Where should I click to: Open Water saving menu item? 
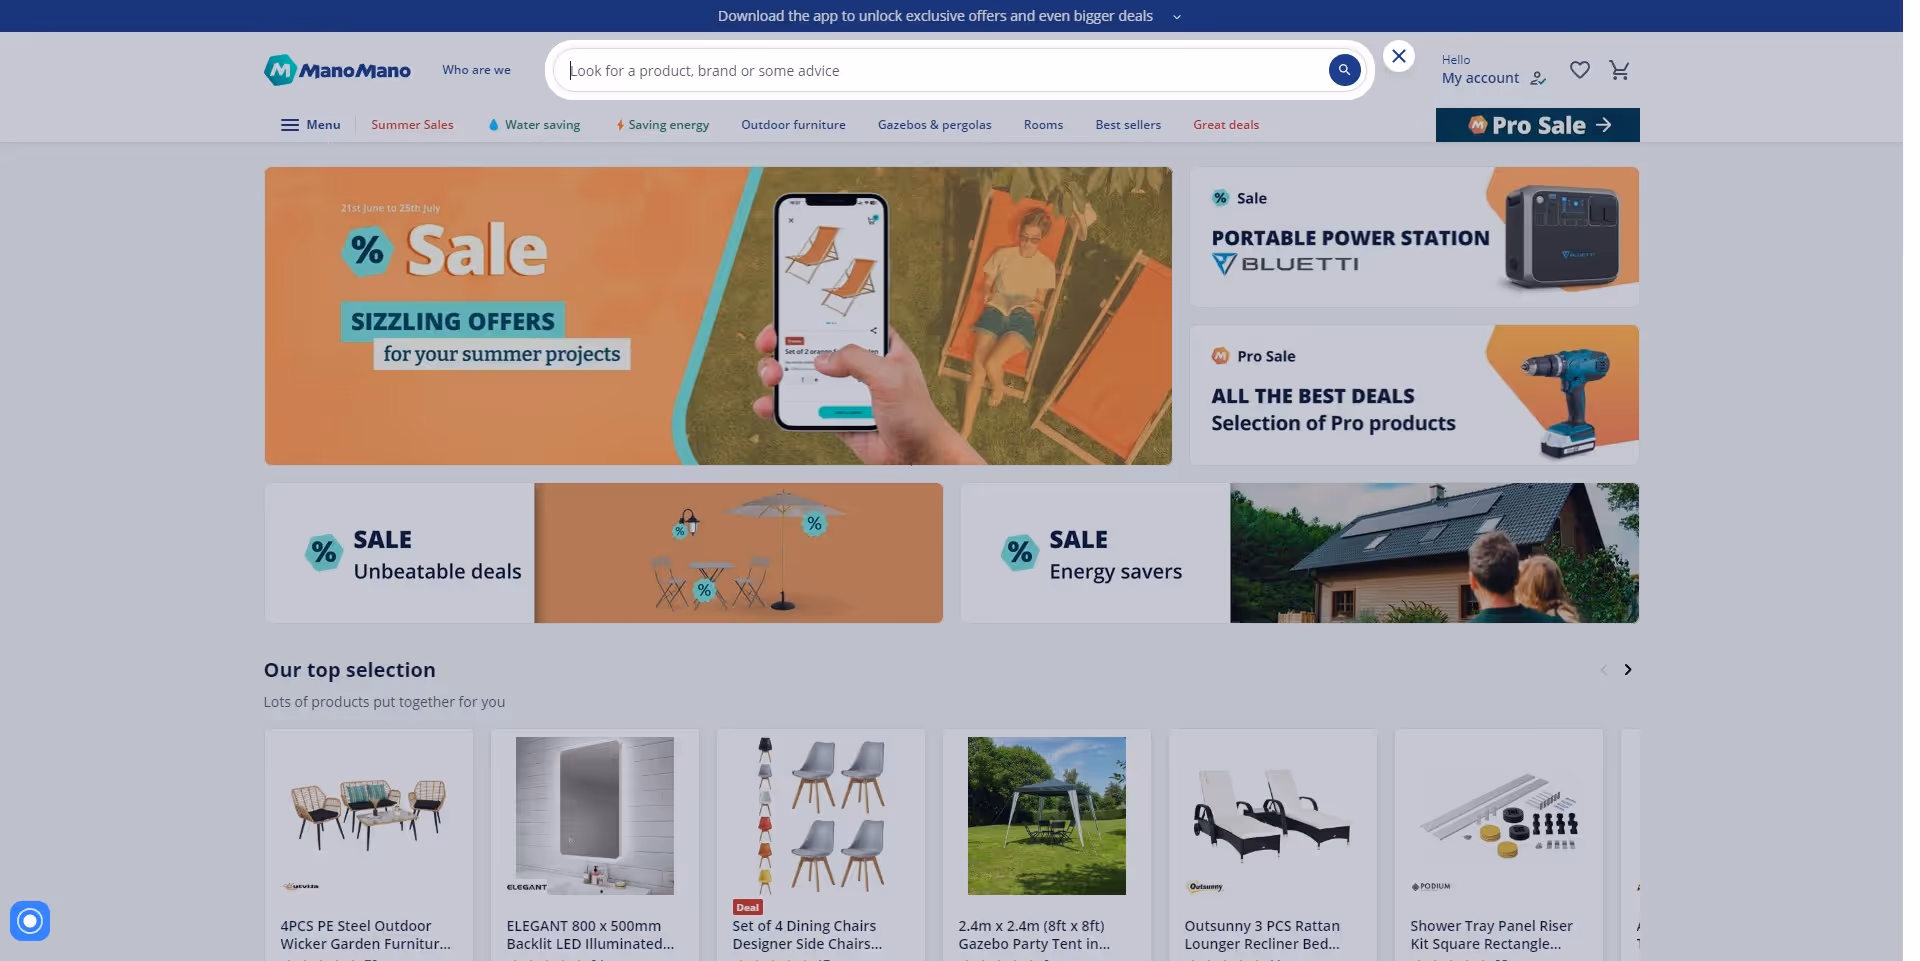coord(534,125)
